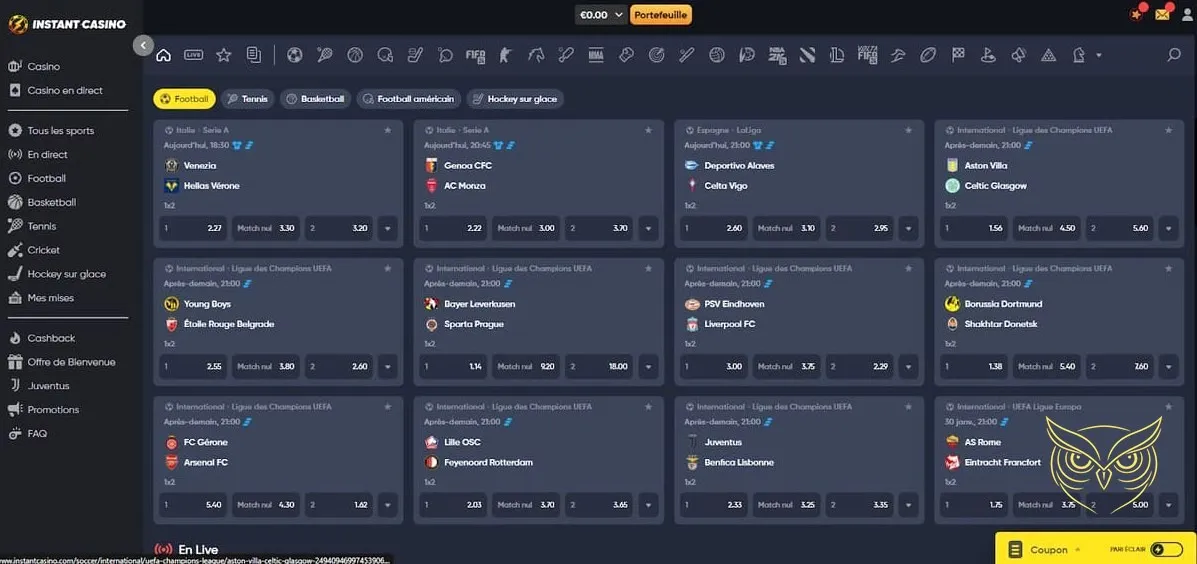Click the Portefeuille button
The width and height of the screenshot is (1197, 564).
click(x=661, y=15)
